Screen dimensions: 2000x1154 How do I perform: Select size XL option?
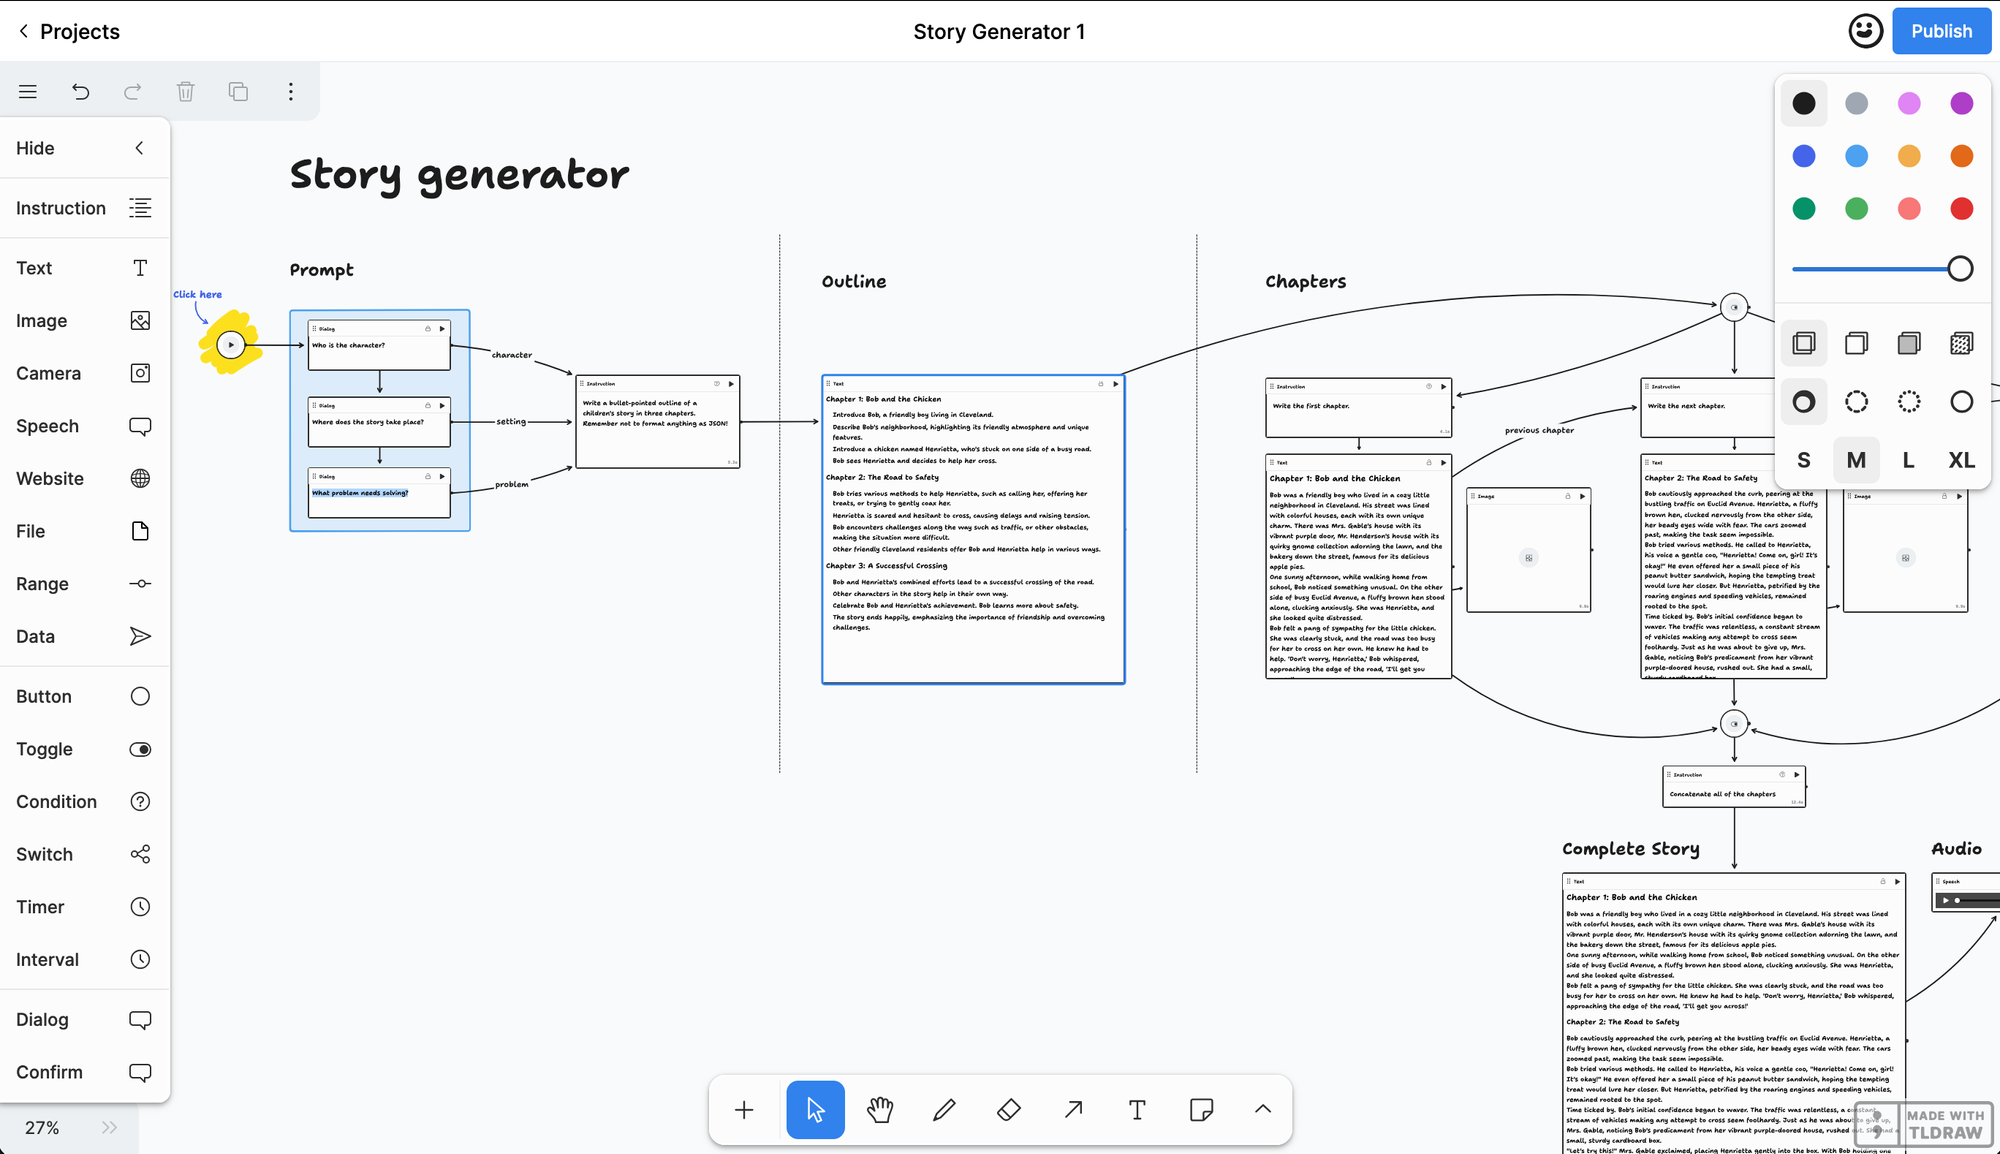click(1961, 460)
